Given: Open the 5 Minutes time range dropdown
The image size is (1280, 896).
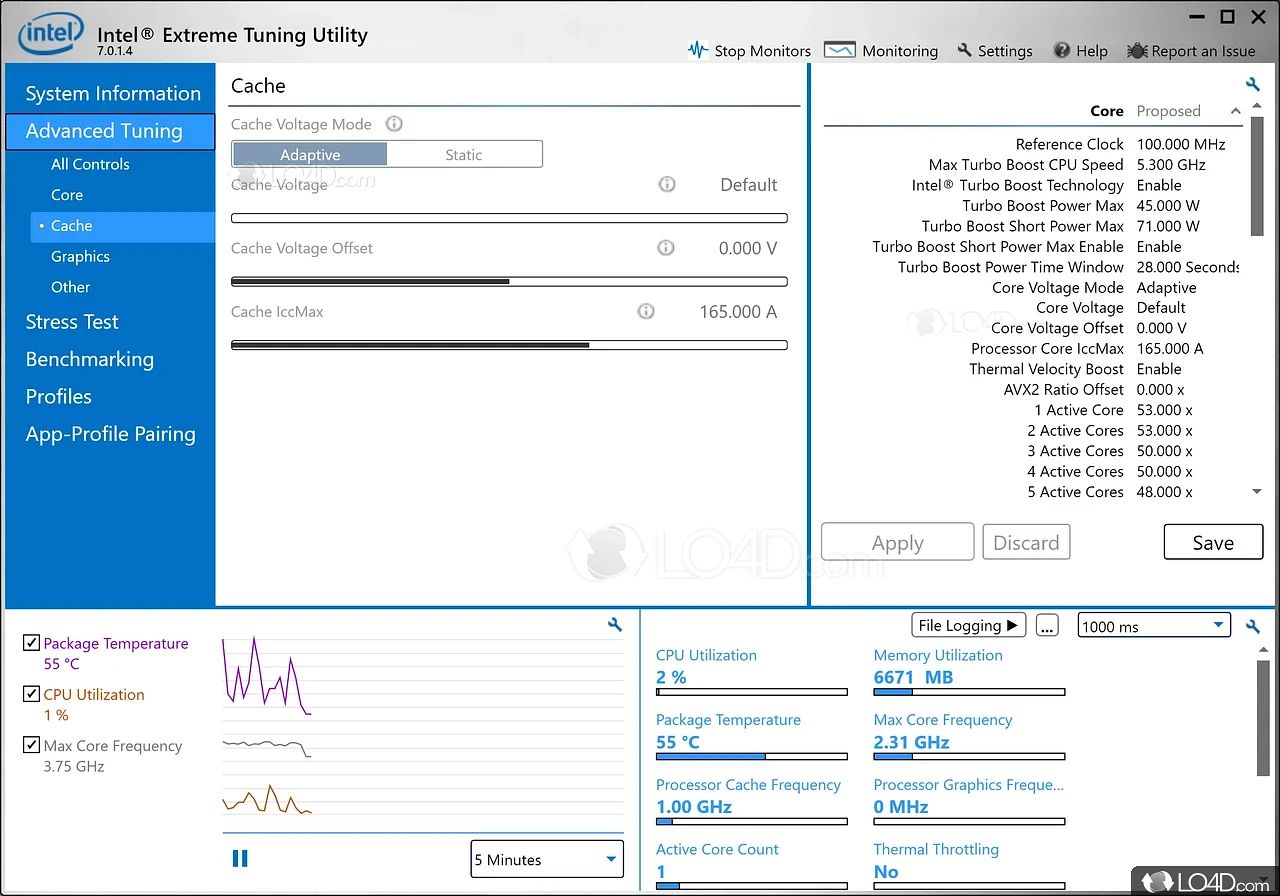Looking at the screenshot, I should [x=547, y=859].
